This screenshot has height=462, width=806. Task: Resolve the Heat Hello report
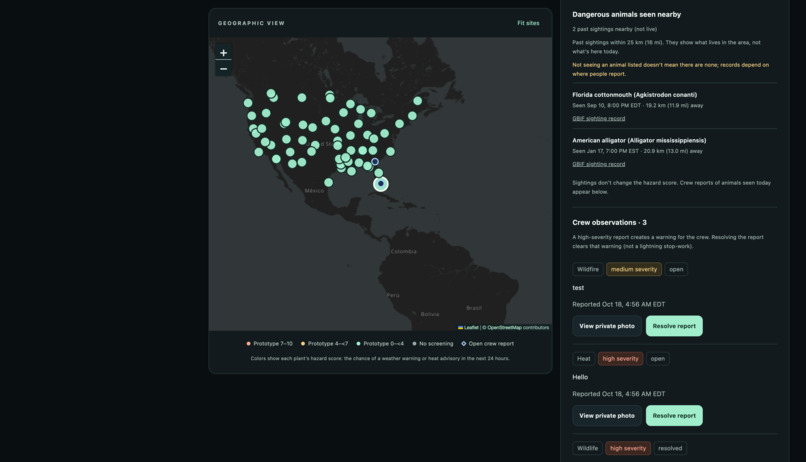click(x=674, y=415)
